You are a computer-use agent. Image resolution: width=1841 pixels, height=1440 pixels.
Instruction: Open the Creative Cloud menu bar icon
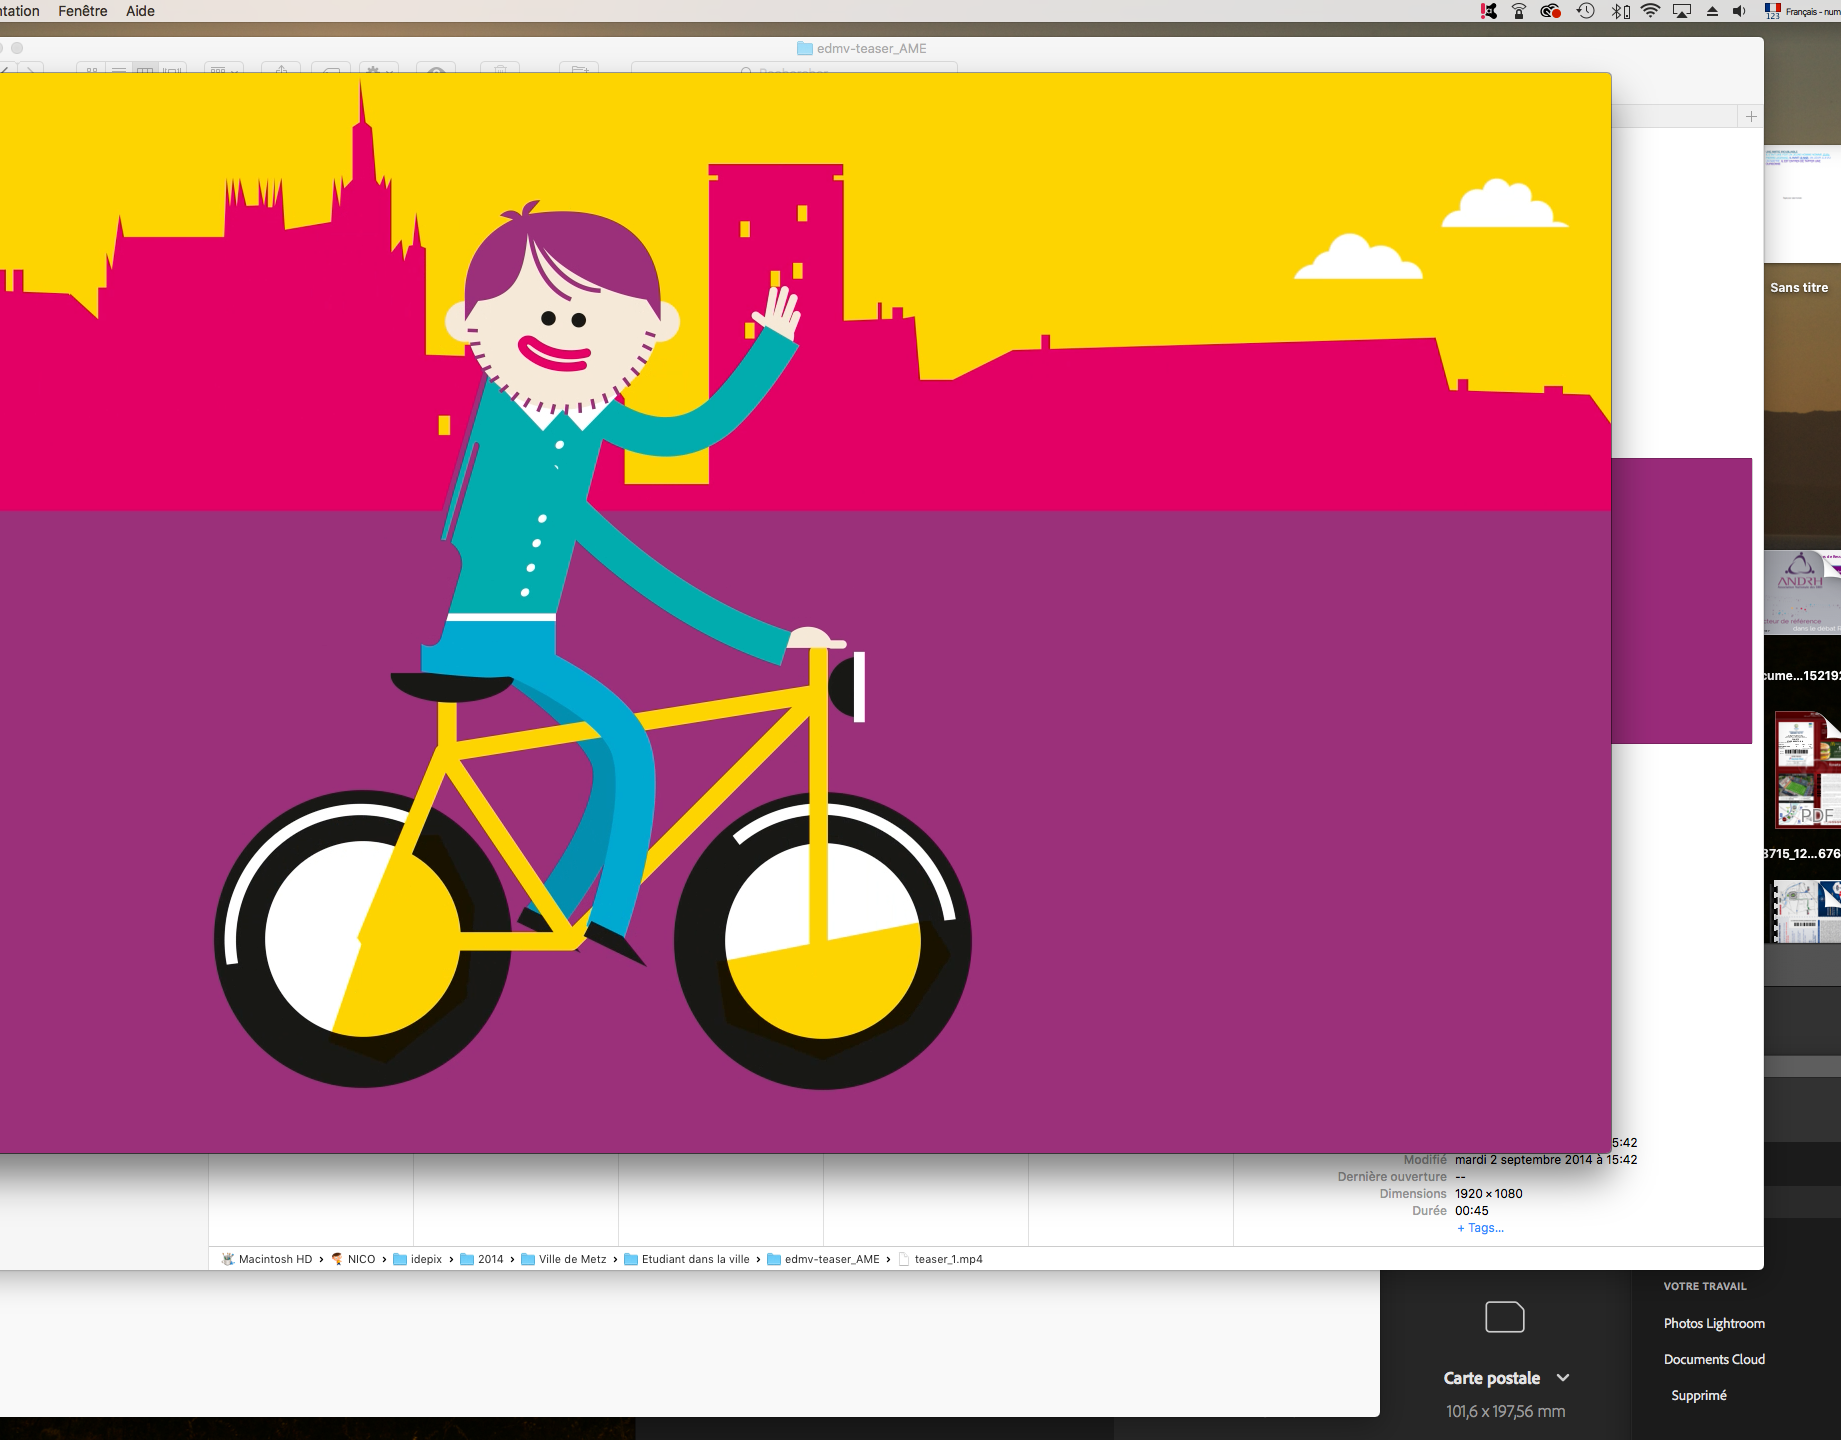pyautogui.click(x=1551, y=11)
